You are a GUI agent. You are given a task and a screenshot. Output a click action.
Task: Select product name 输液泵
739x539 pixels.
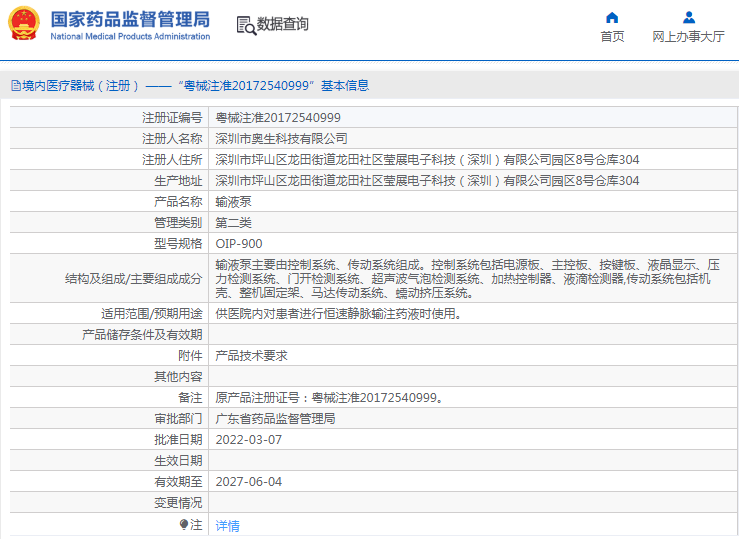233,202
